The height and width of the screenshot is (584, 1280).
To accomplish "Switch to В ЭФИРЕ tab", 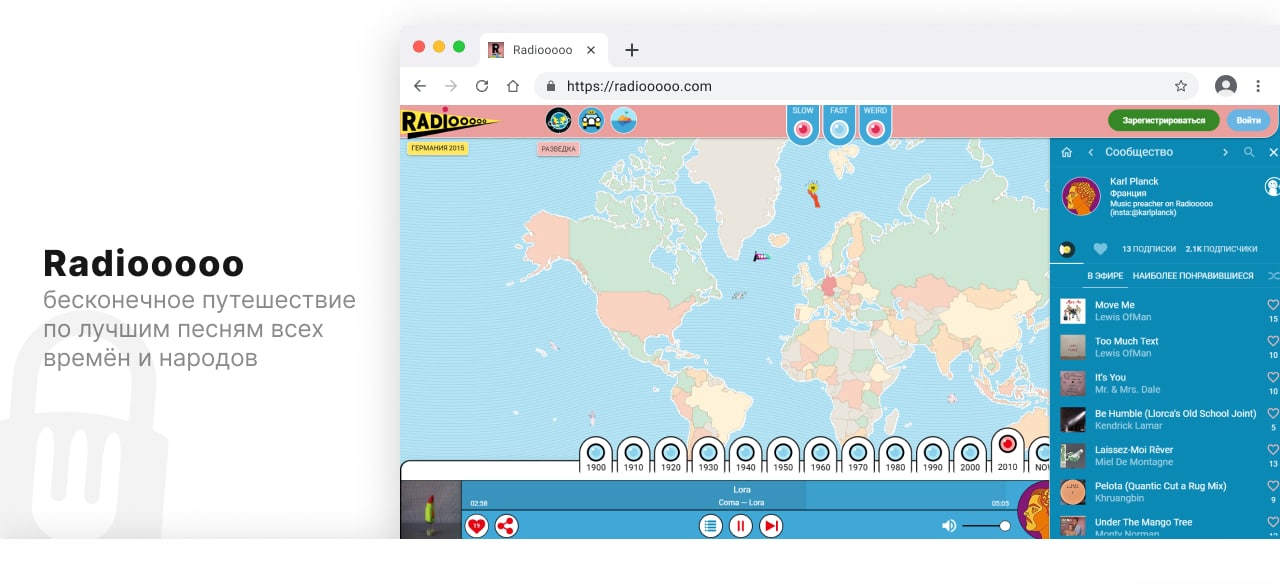I will [x=1105, y=276].
